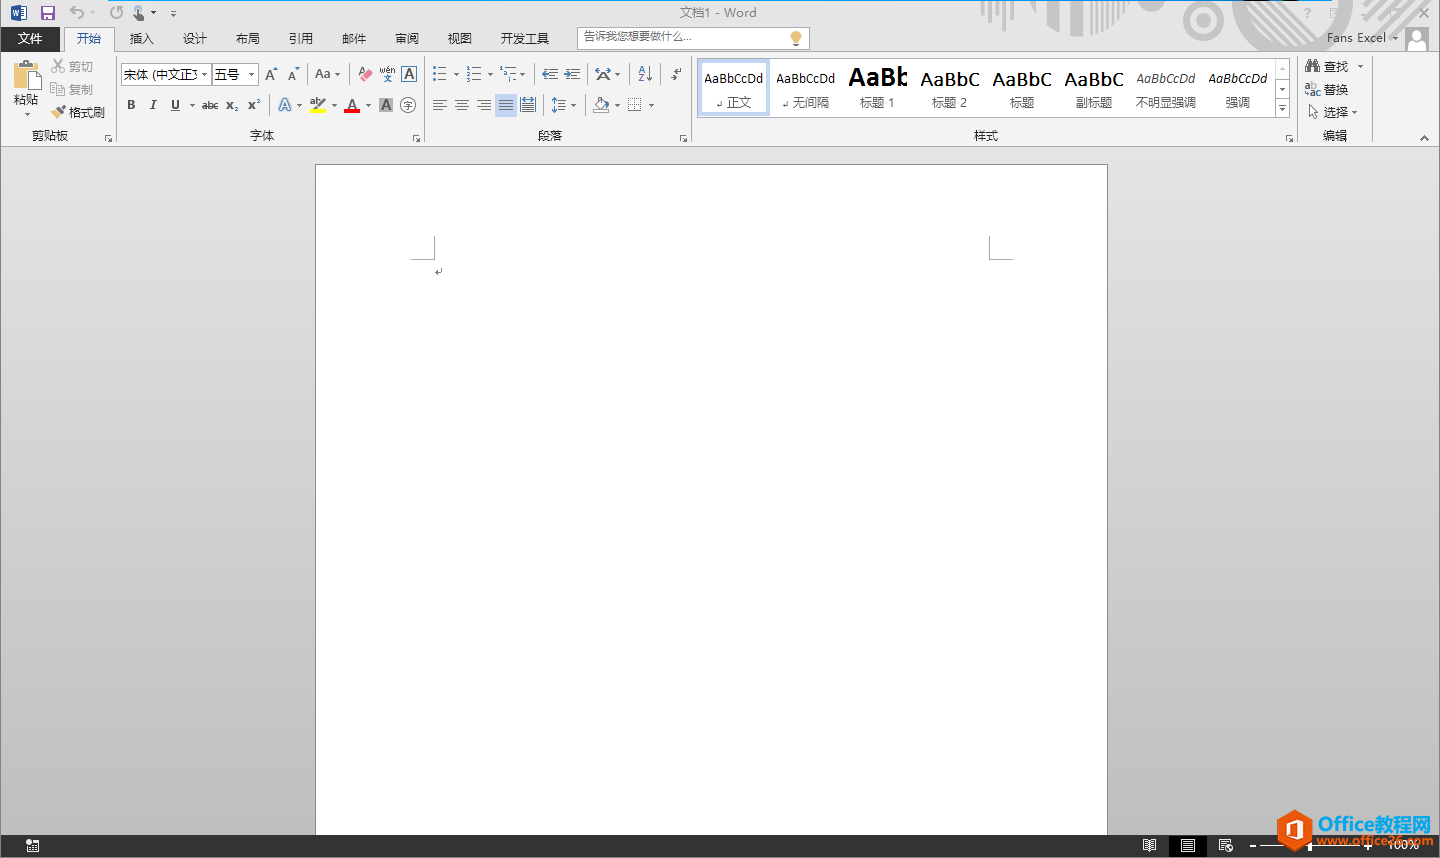Apply superscript formatting
The height and width of the screenshot is (858, 1440).
coord(254,105)
